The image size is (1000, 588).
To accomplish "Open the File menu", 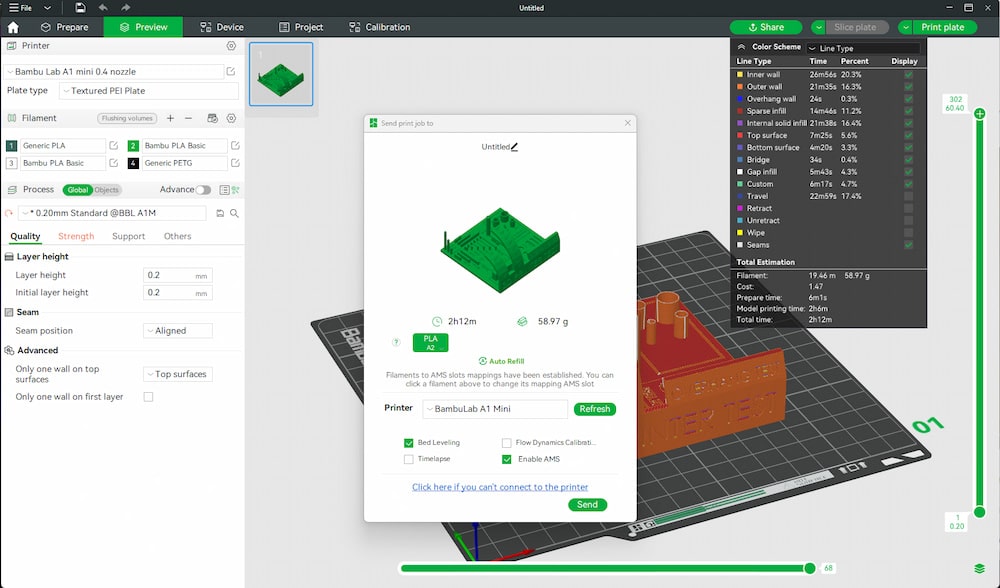I will [20, 8].
